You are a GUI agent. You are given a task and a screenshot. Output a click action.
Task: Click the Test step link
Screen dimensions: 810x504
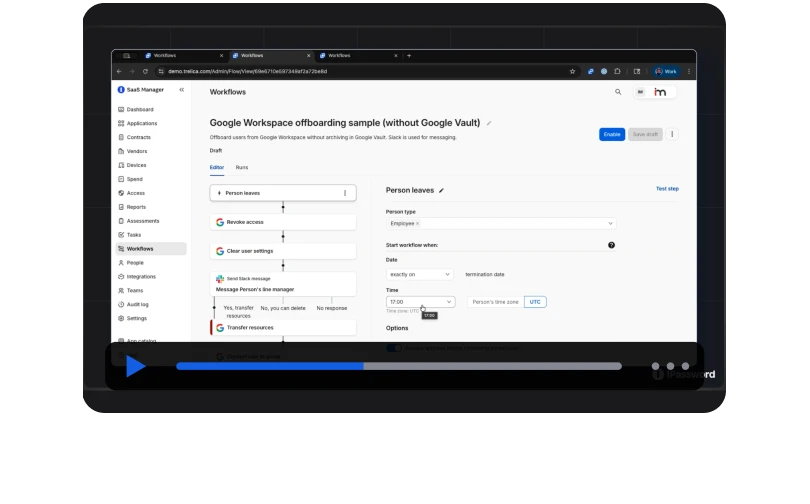[x=667, y=189]
